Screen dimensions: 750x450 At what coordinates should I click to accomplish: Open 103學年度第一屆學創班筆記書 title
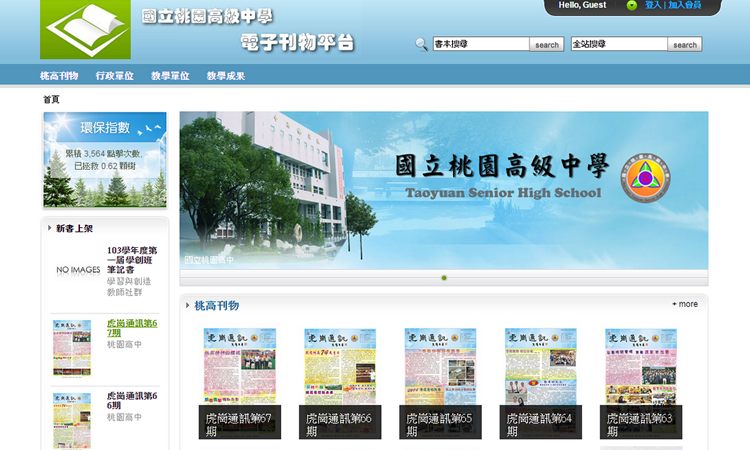click(x=132, y=260)
